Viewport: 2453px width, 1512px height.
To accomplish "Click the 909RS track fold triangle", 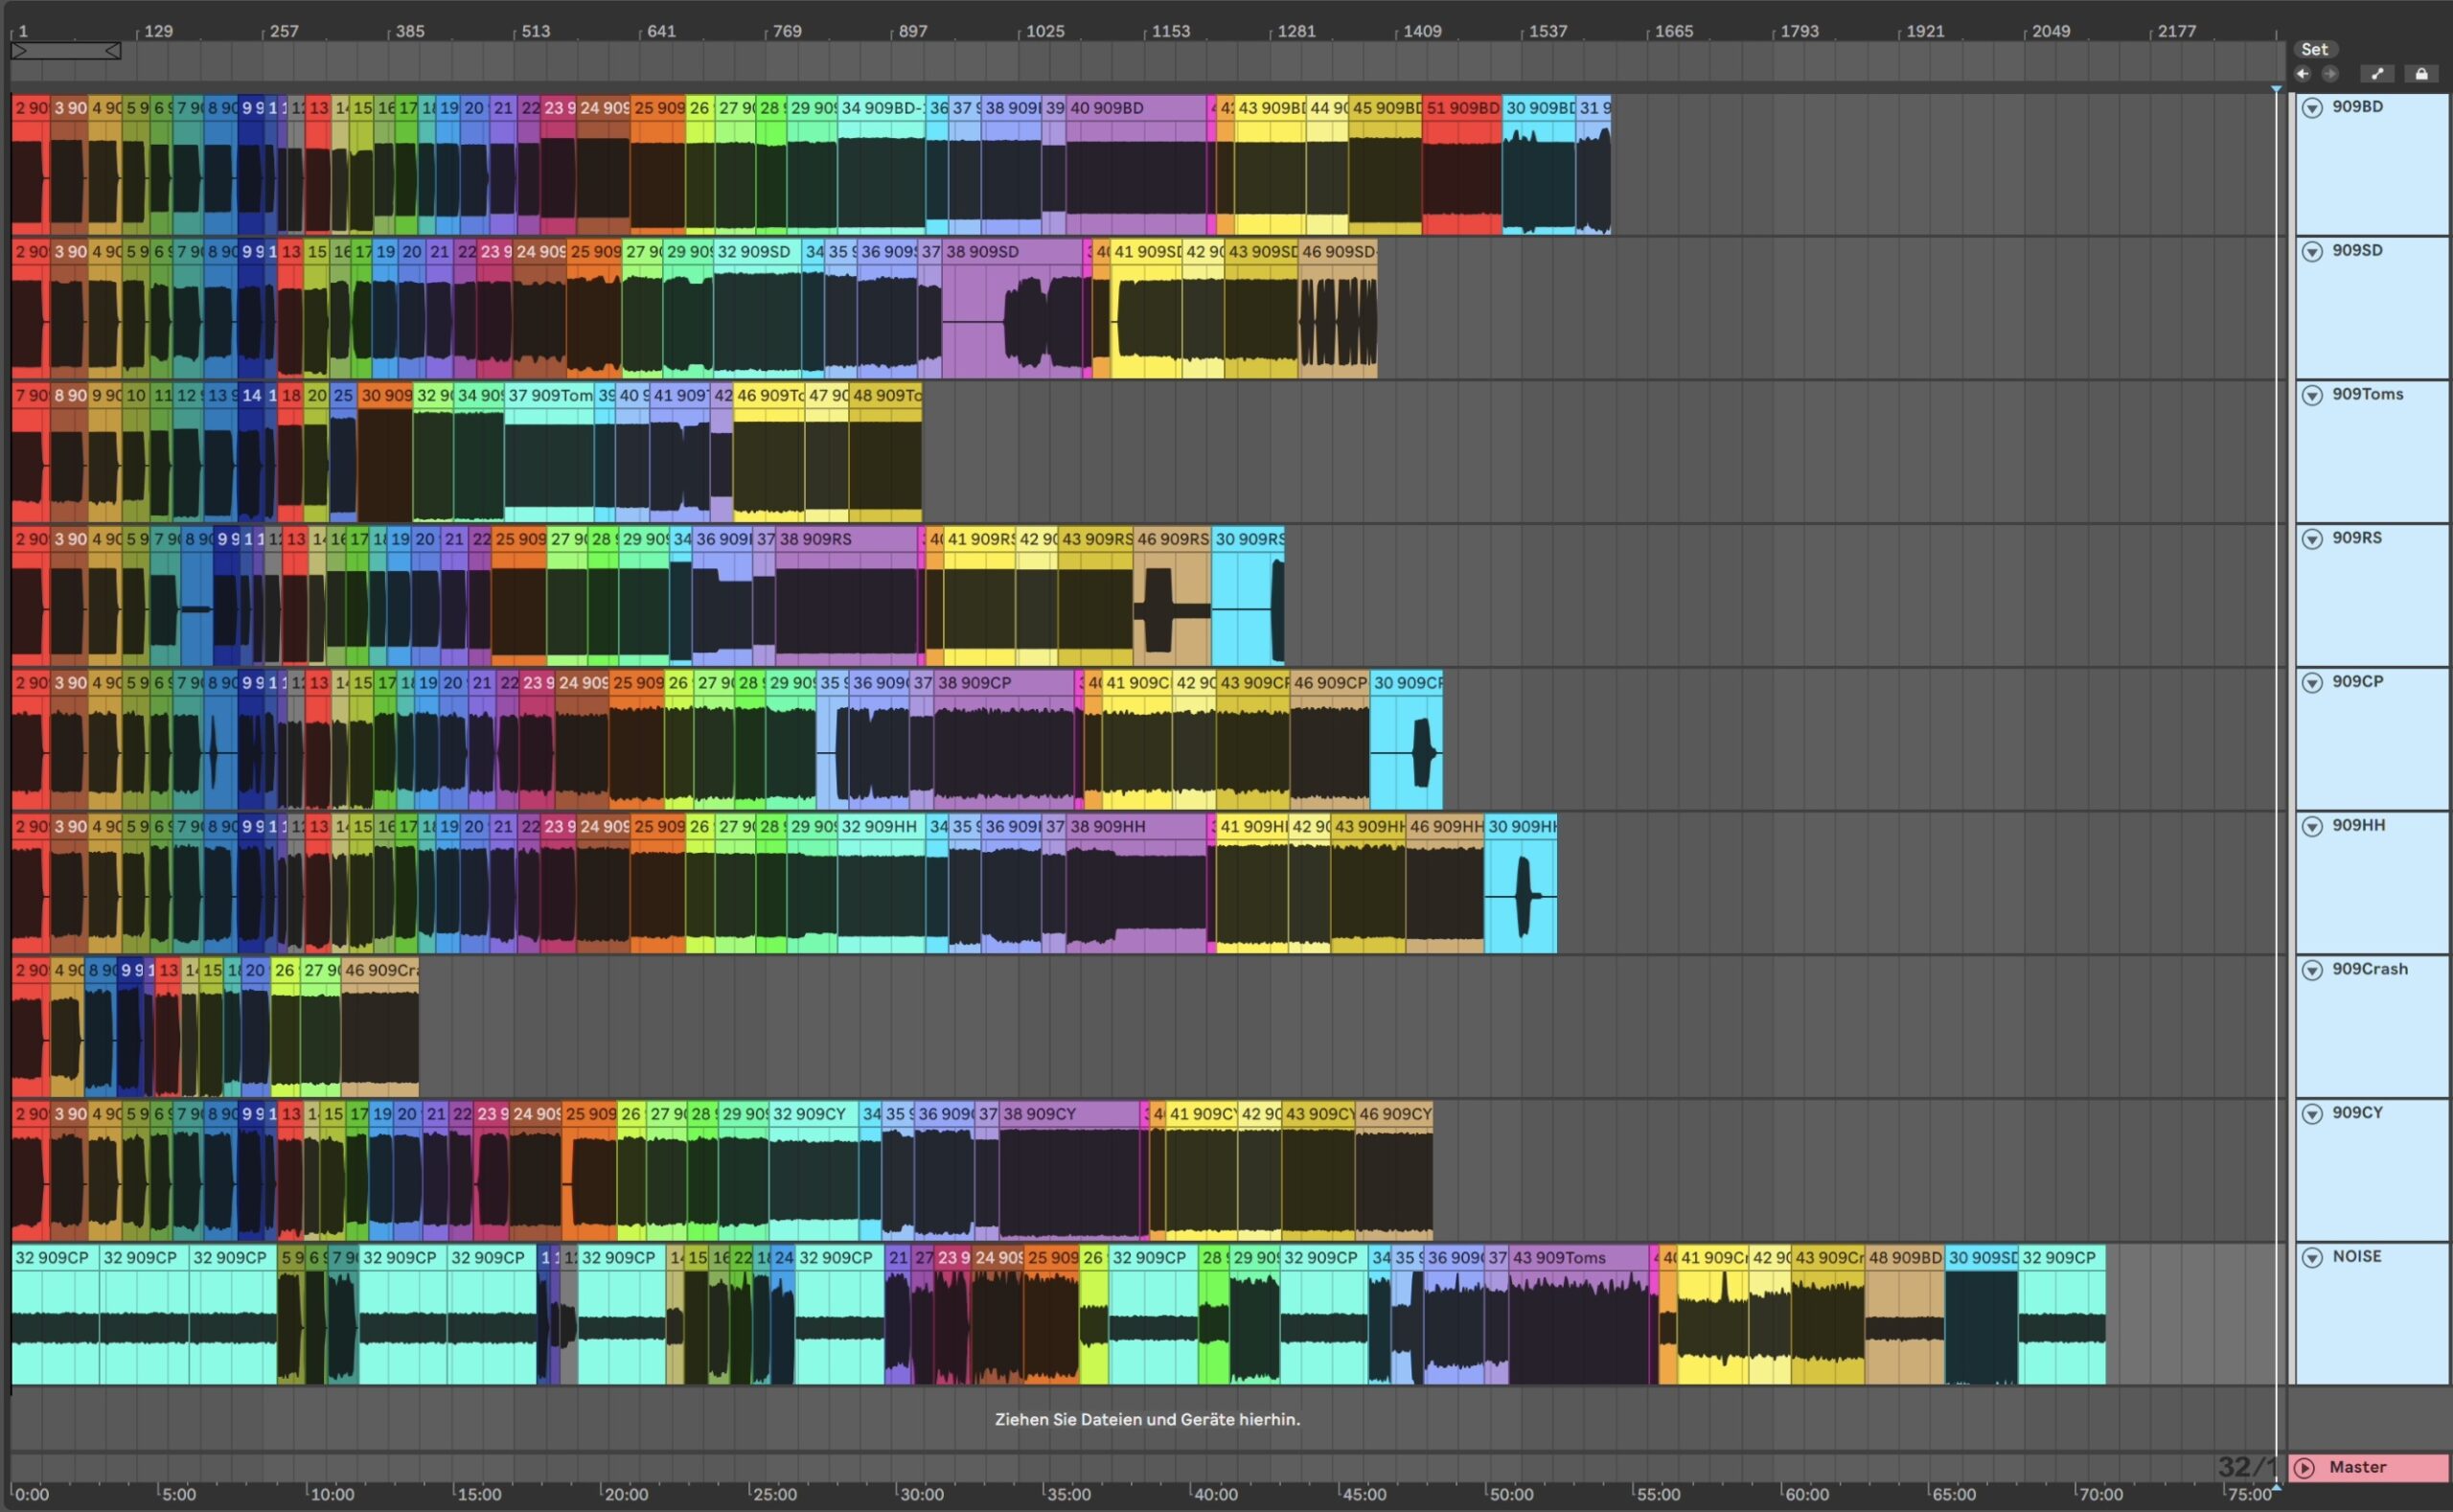I will tap(2312, 539).
